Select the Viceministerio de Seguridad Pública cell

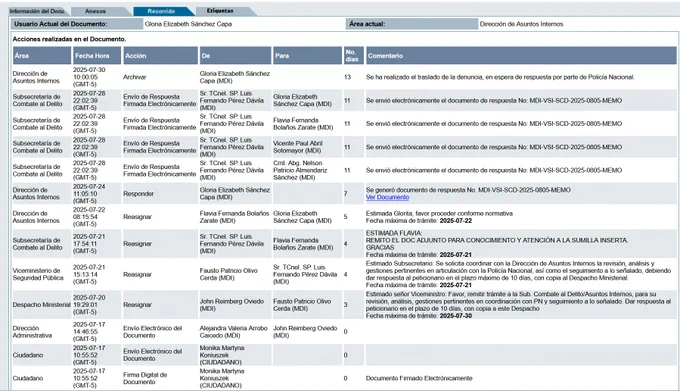point(38,274)
